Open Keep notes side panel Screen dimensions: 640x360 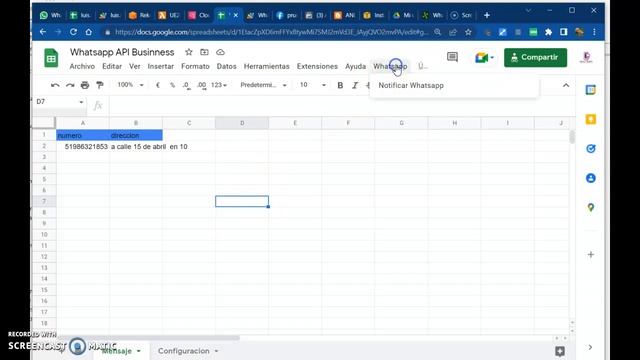(x=591, y=119)
